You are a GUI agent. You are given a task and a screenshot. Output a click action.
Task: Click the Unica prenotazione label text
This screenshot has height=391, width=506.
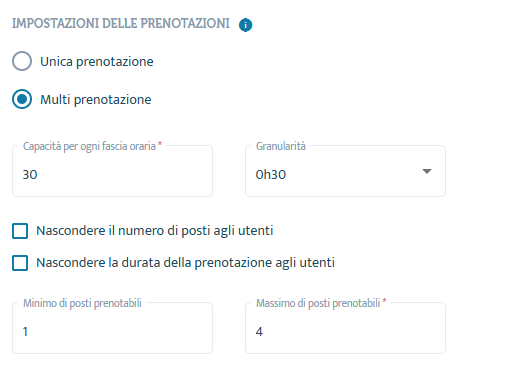pyautogui.click(x=97, y=62)
